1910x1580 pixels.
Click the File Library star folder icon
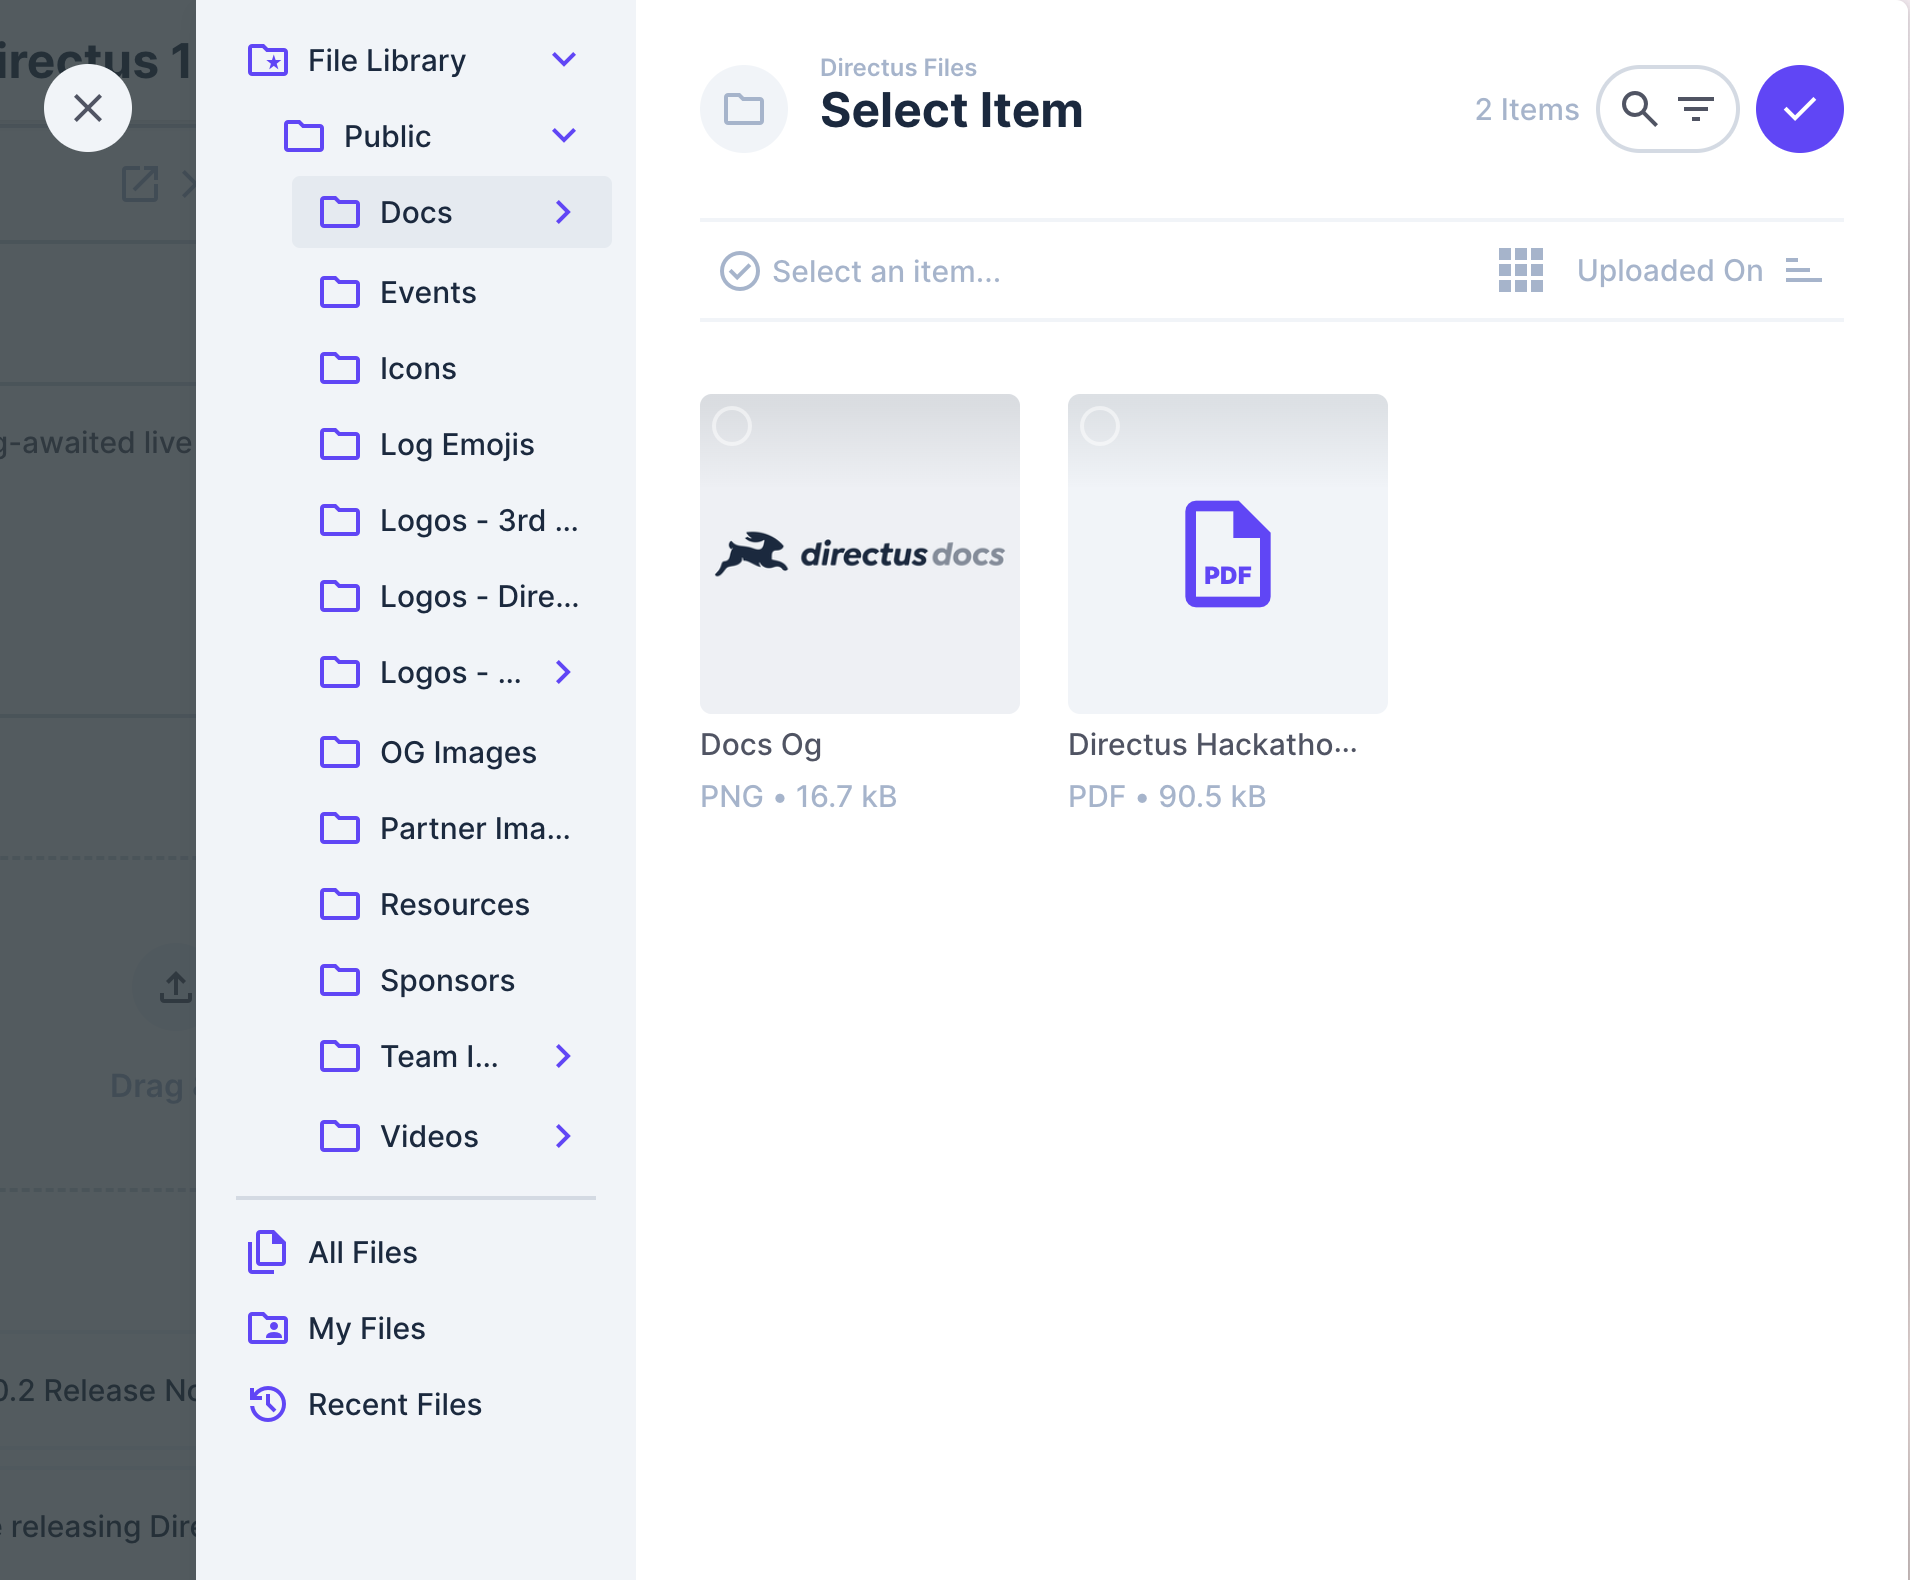coord(267,60)
